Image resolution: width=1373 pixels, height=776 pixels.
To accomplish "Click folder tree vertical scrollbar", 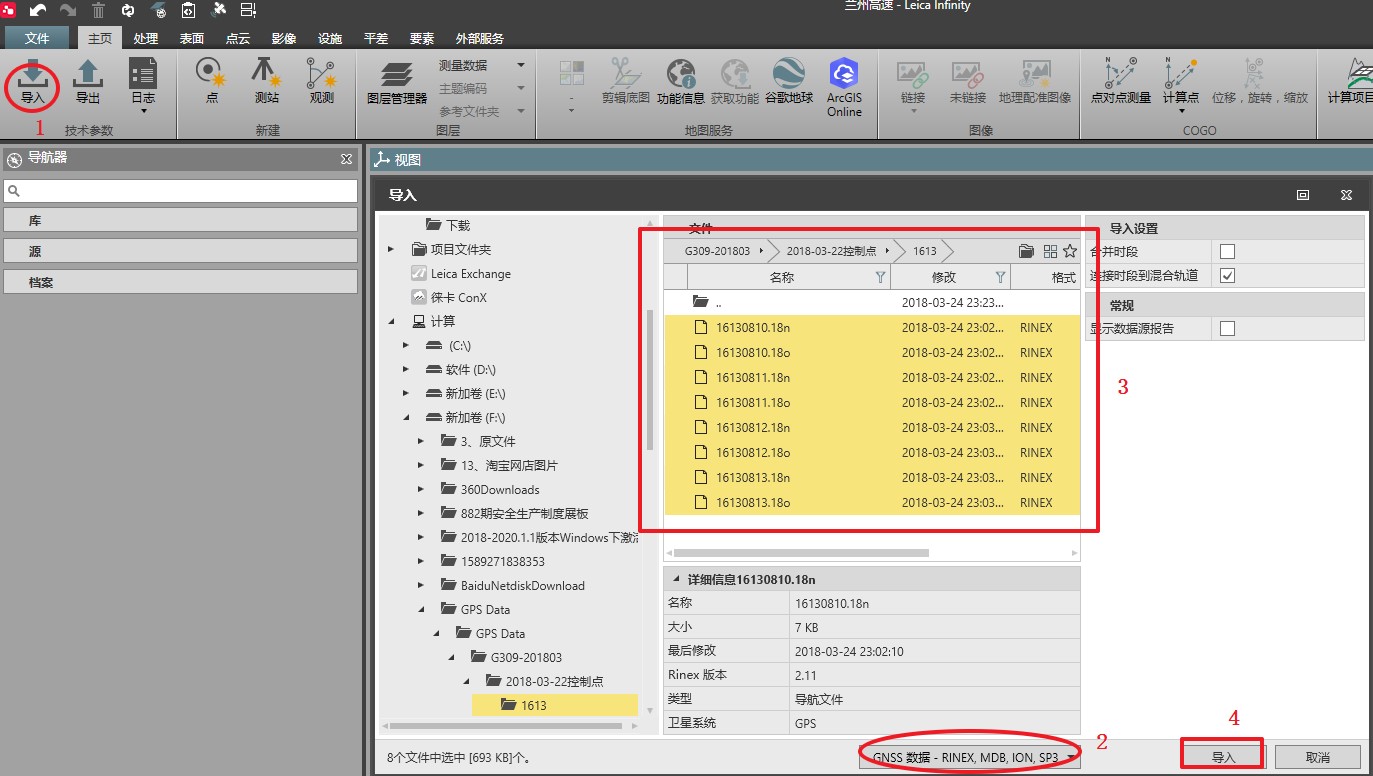I will coord(651,380).
